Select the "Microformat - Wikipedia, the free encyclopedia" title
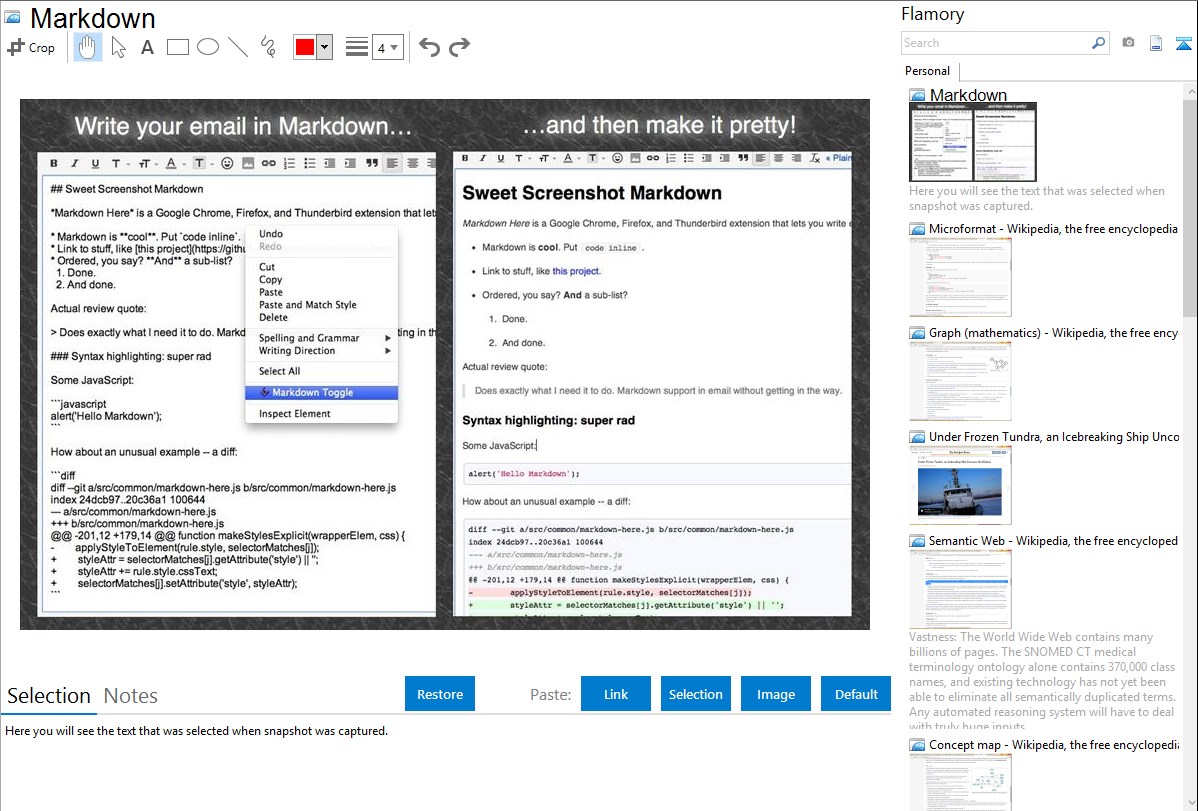This screenshot has width=1198, height=811. tap(1053, 229)
